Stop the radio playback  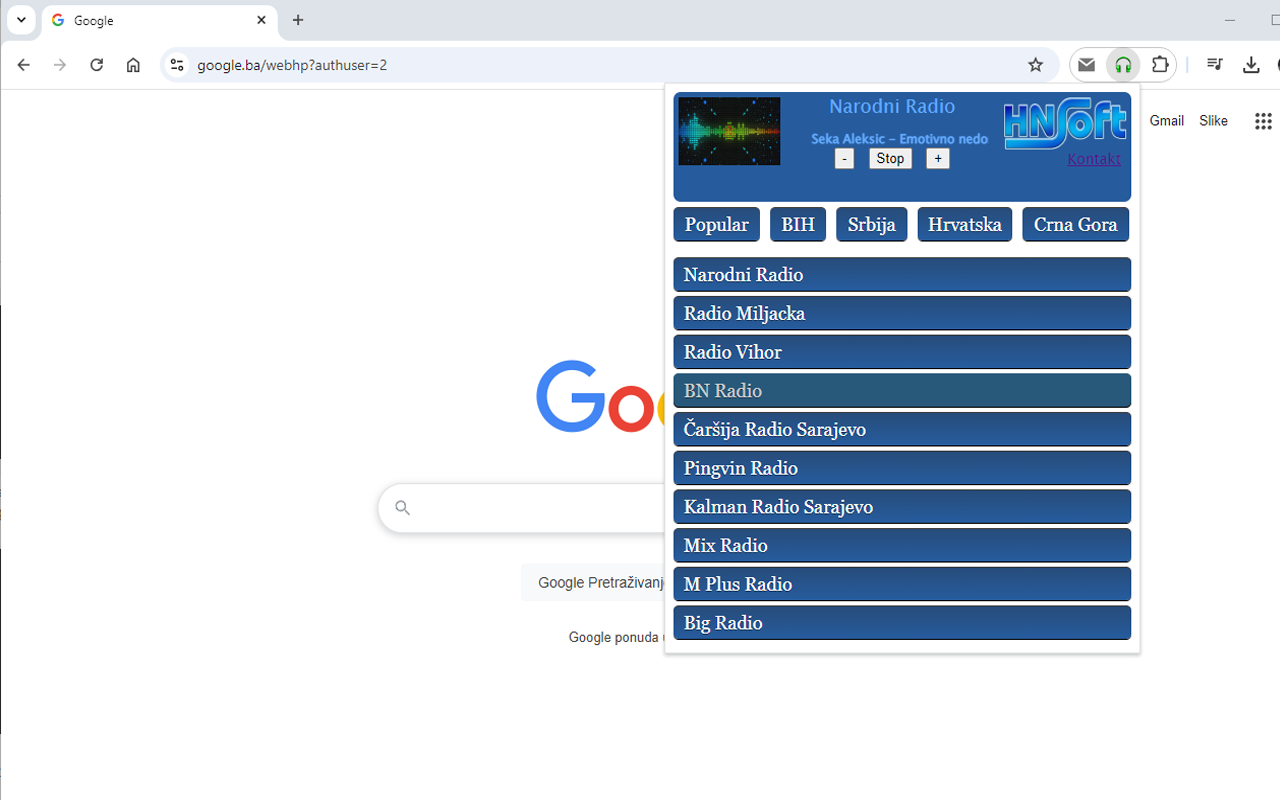pos(890,159)
